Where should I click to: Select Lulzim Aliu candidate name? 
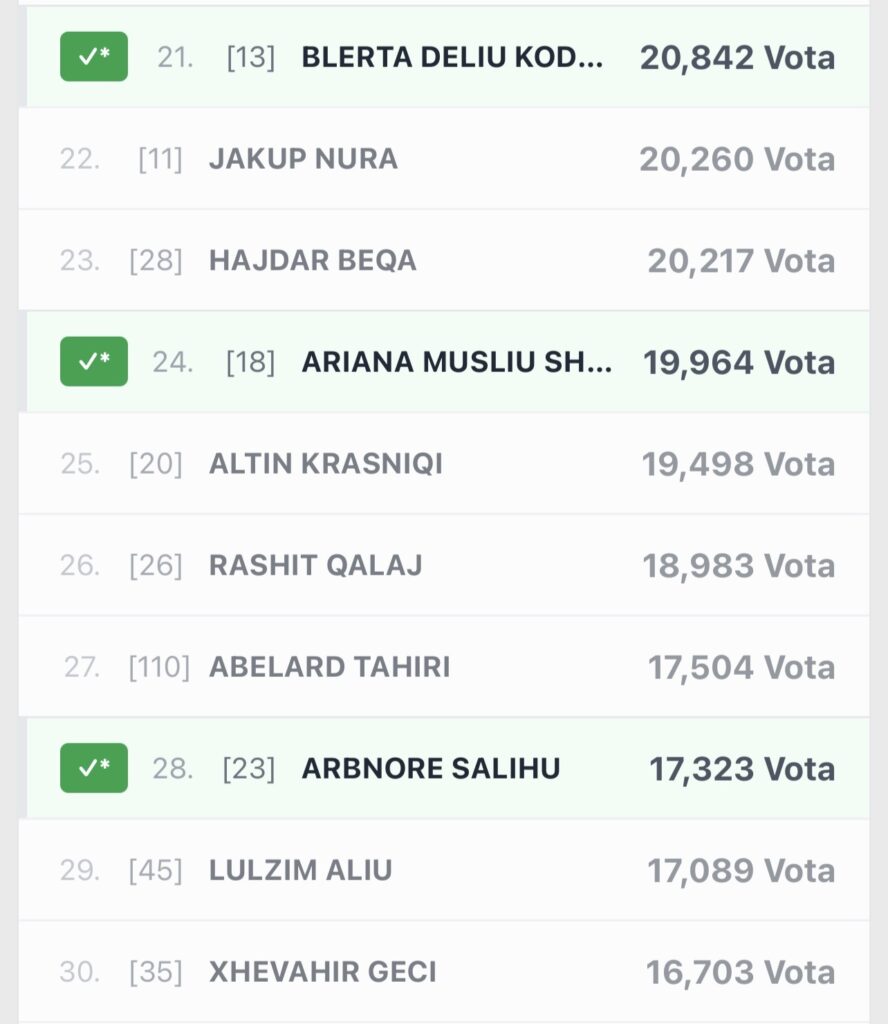click(x=300, y=870)
